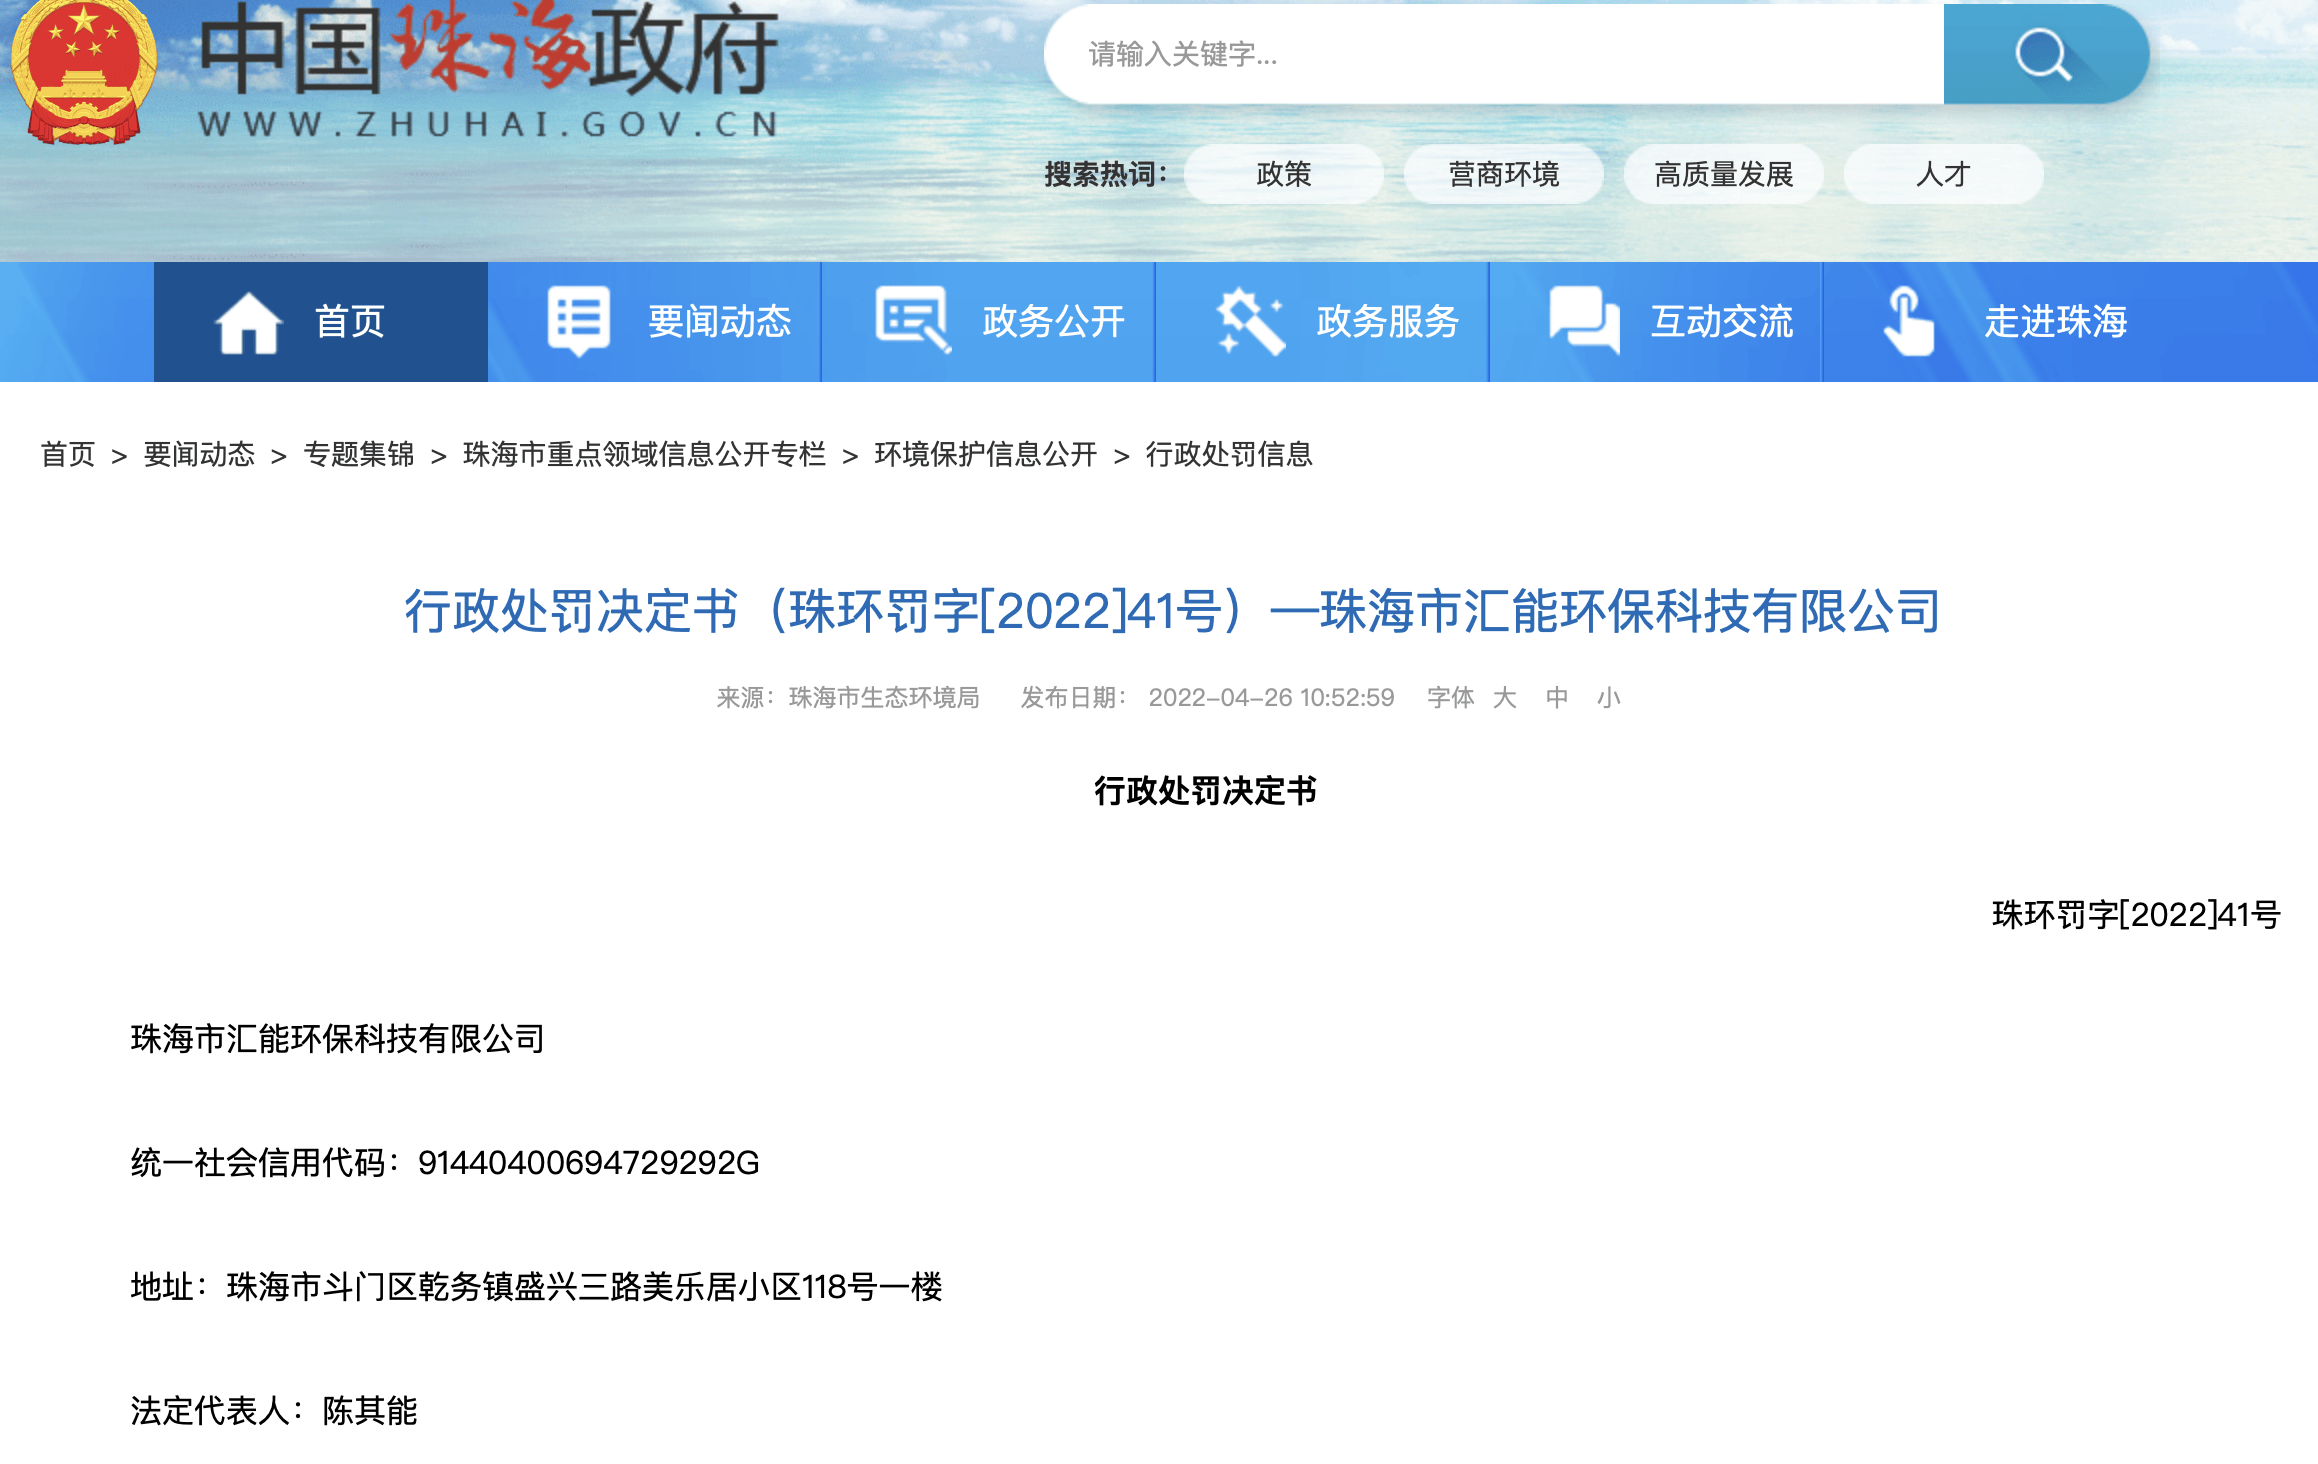2318x1464 pixels.
Task: Open the 政务公开 navigation menu
Action: coord(1053,322)
